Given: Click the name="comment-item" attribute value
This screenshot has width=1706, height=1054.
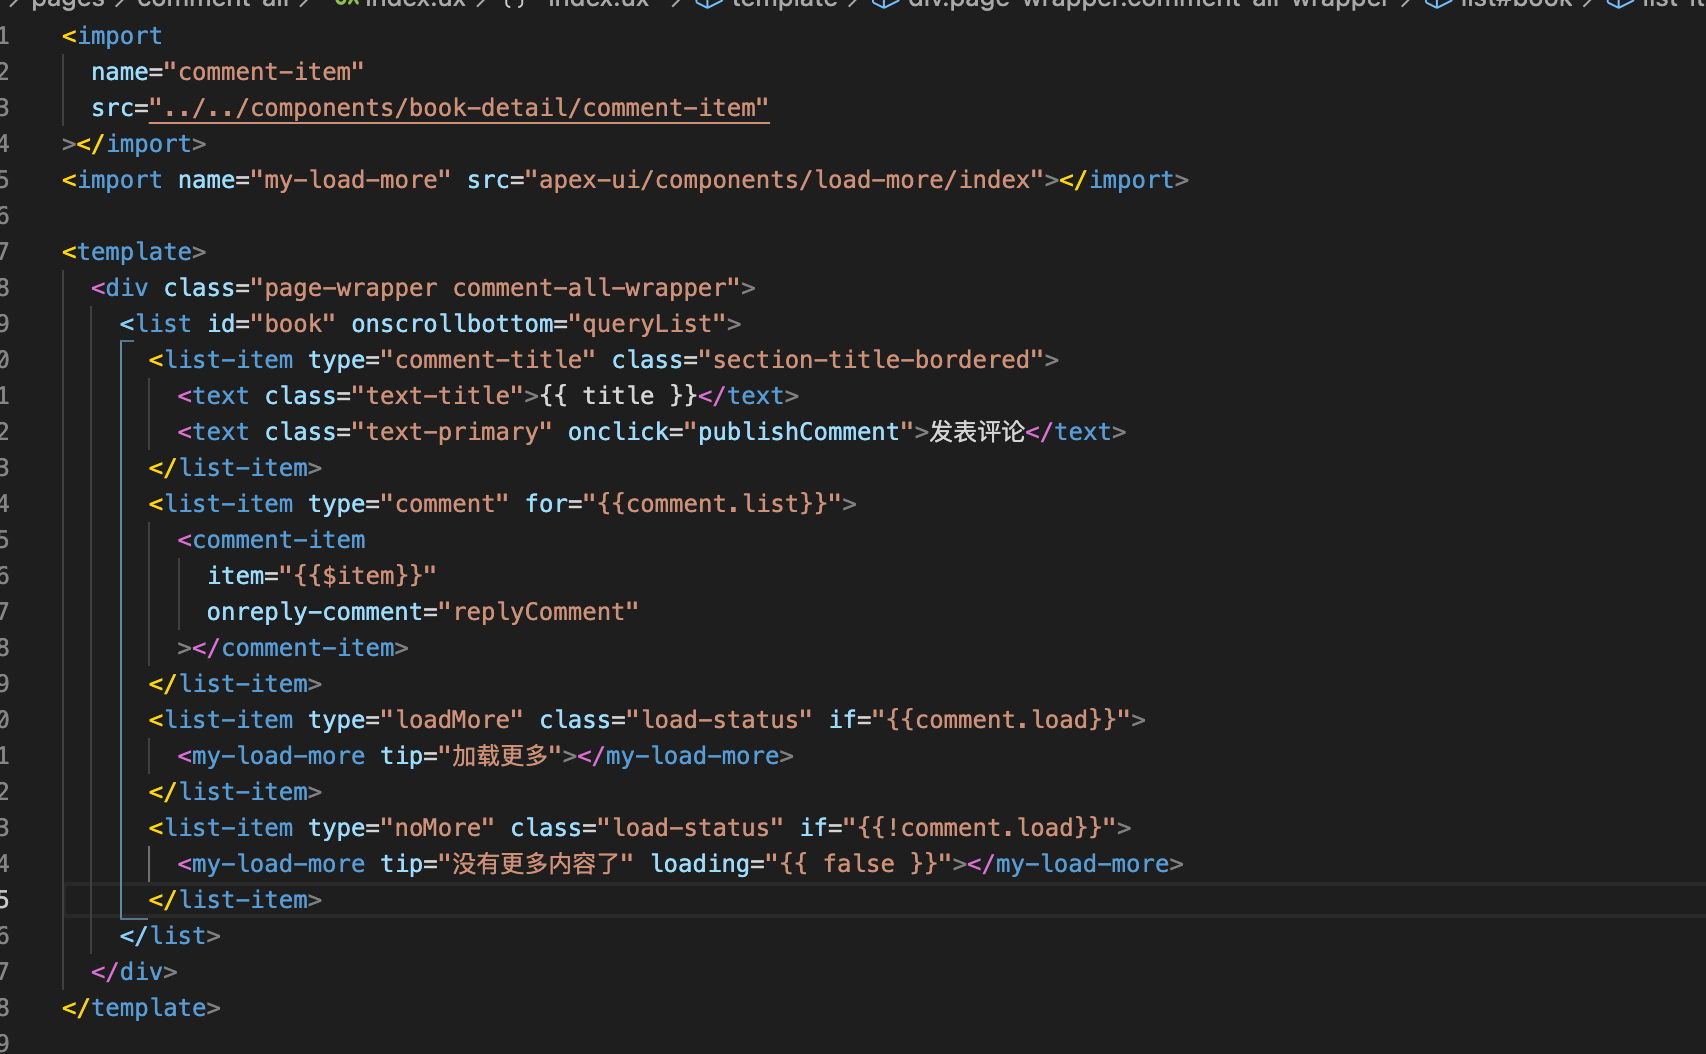Looking at the screenshot, I should (x=264, y=72).
